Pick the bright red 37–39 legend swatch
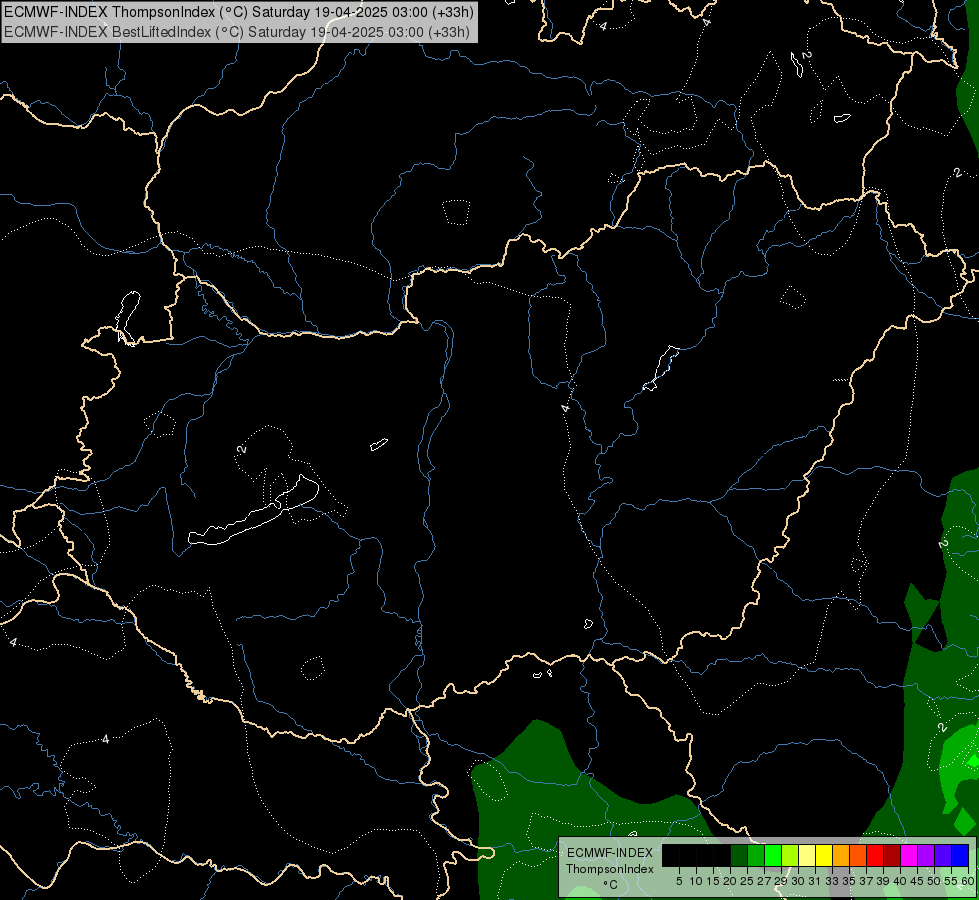 875,855
